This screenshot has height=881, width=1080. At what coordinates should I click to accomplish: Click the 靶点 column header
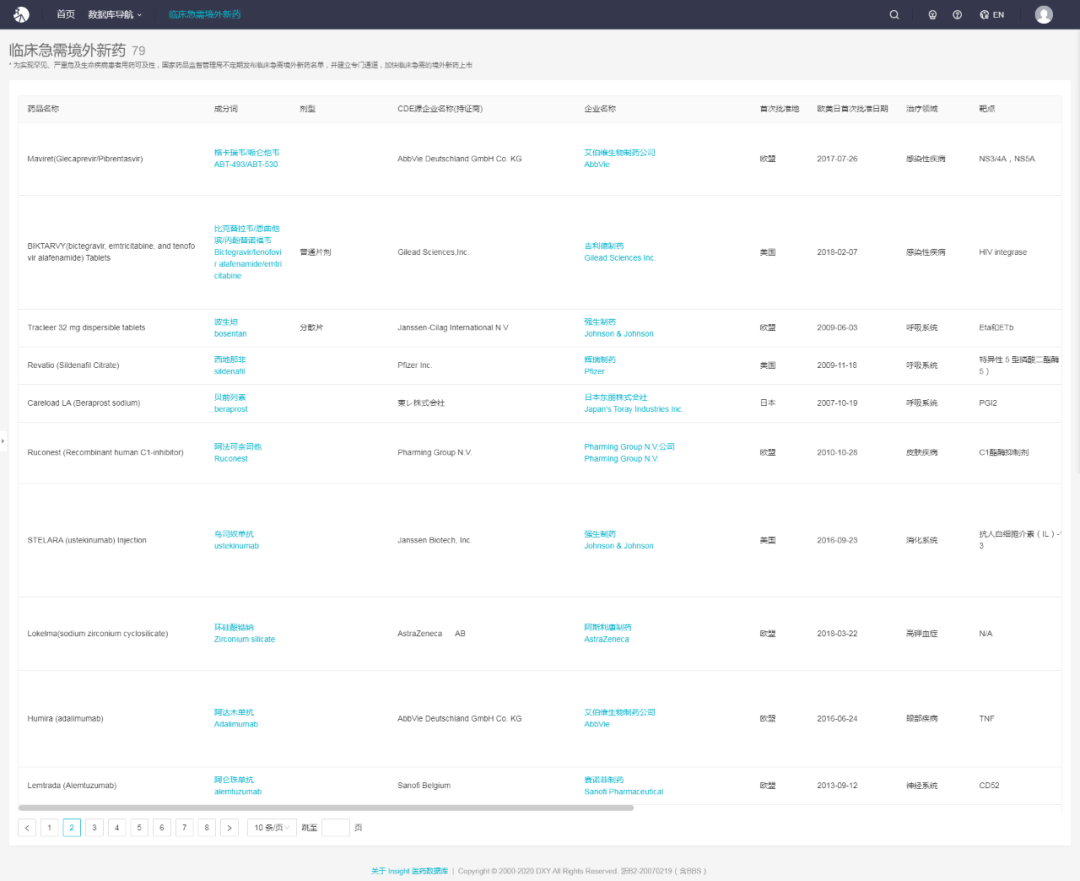[987, 109]
